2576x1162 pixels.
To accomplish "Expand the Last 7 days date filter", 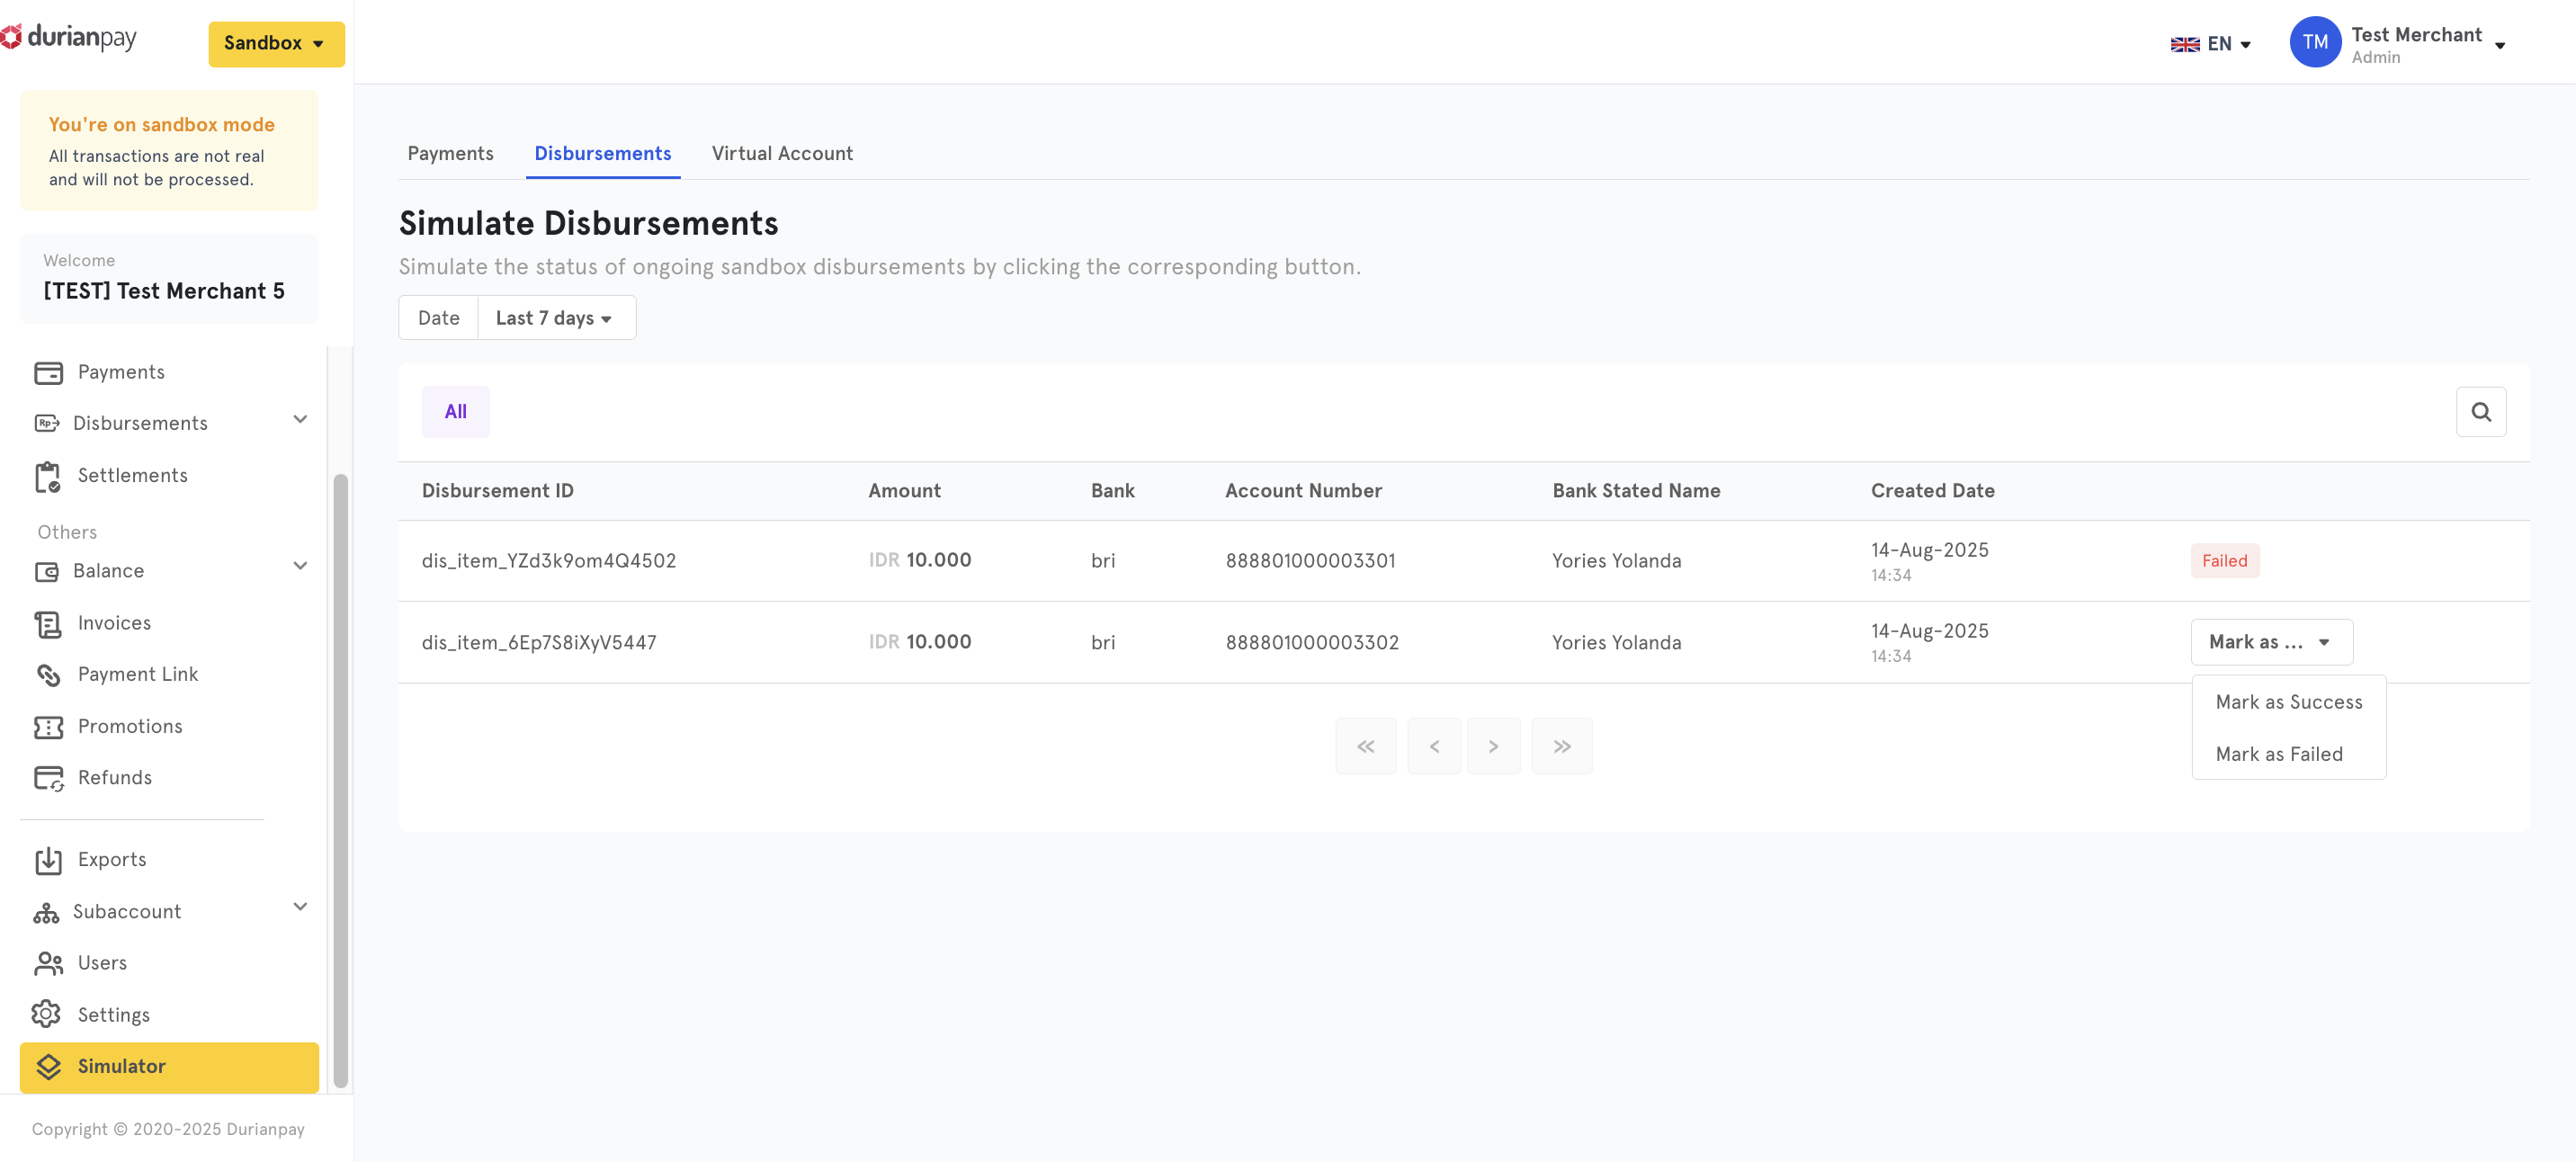I will [555, 318].
